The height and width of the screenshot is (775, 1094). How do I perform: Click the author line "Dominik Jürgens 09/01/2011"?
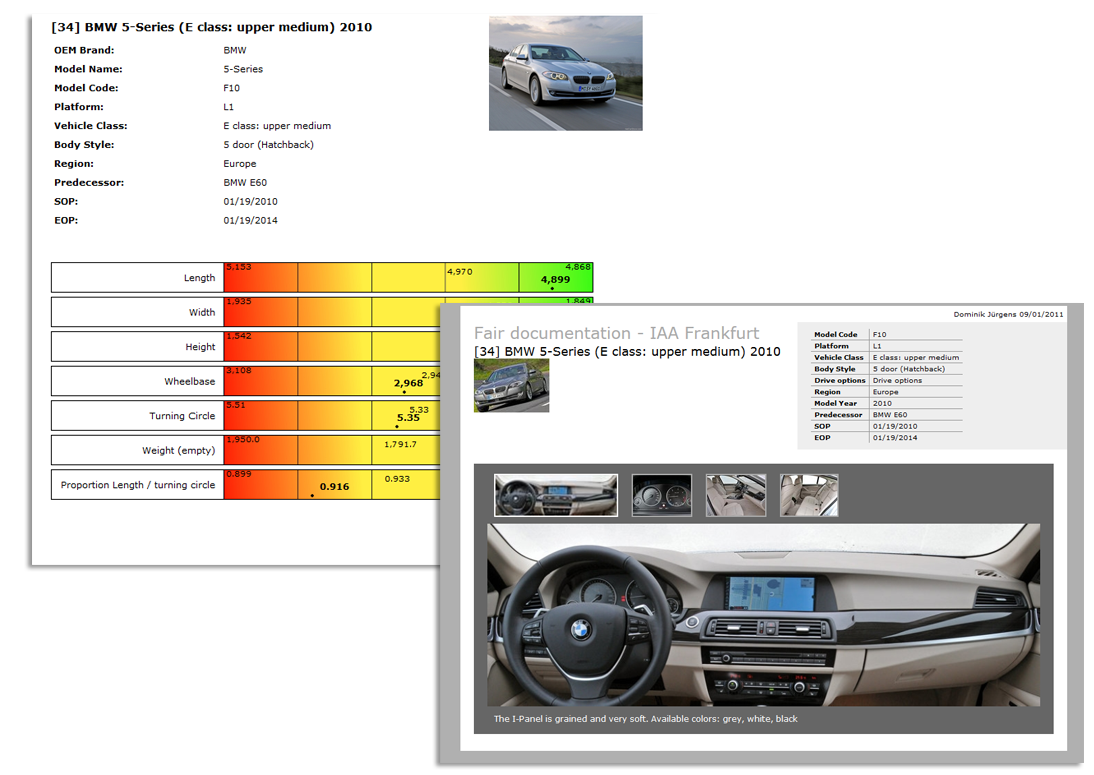pyautogui.click(x=1008, y=315)
